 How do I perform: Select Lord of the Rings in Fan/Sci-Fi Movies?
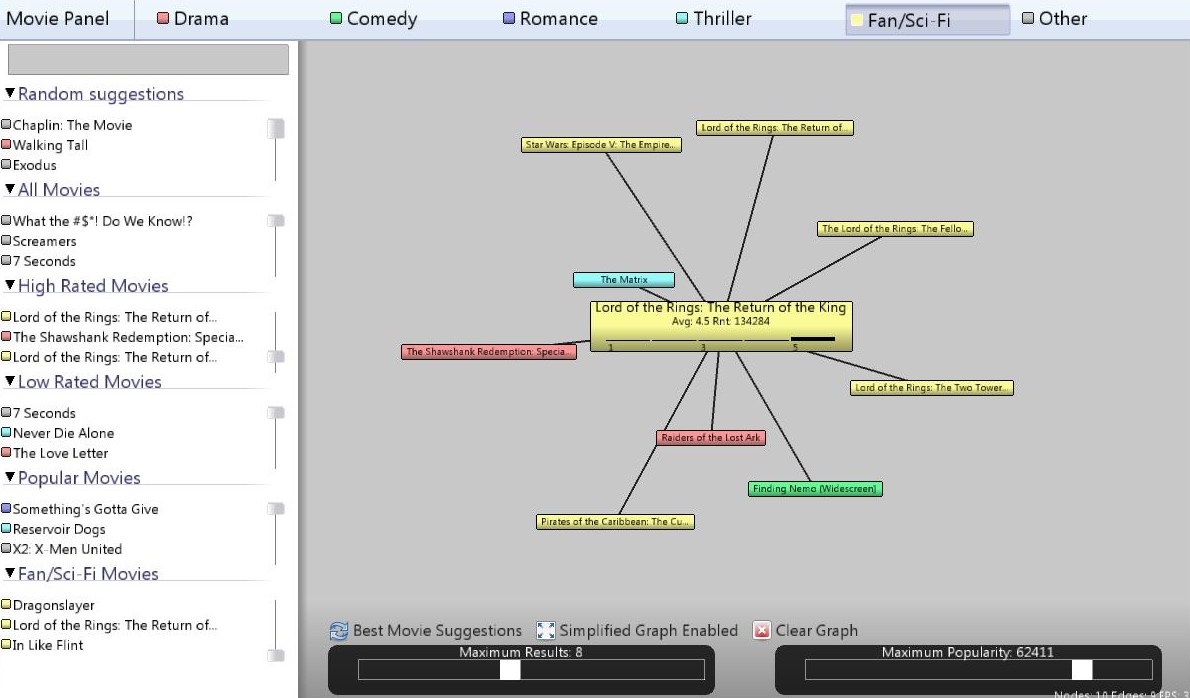click(109, 625)
